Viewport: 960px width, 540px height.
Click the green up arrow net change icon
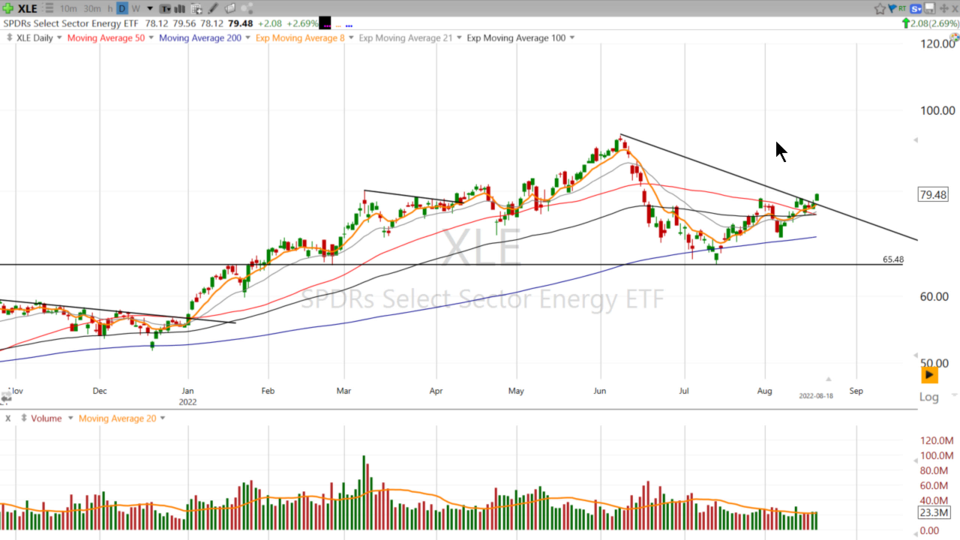(906, 23)
